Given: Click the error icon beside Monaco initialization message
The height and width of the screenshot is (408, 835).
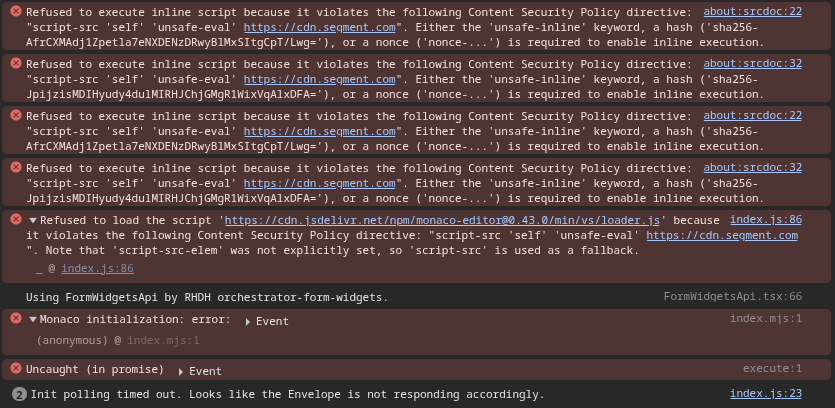Looking at the screenshot, I should [16, 318].
